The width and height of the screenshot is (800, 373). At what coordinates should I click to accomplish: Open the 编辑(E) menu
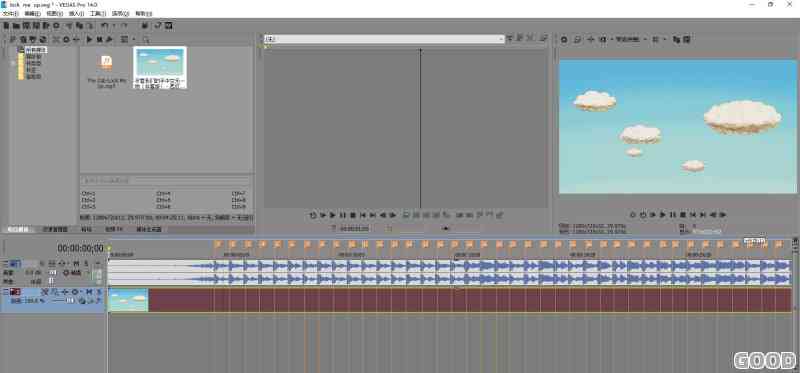(32, 14)
